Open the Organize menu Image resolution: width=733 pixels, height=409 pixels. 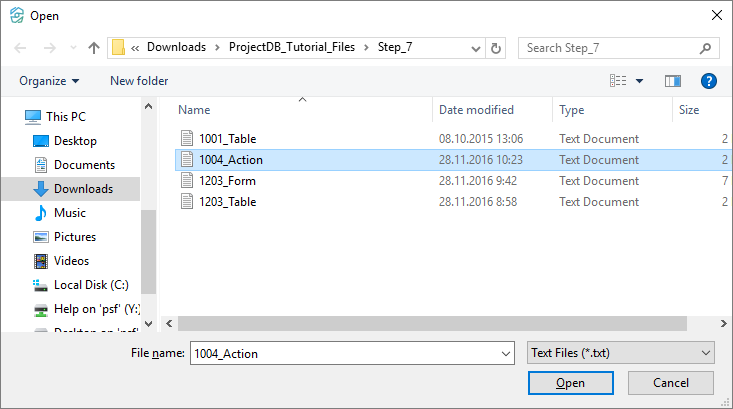pyautogui.click(x=49, y=81)
